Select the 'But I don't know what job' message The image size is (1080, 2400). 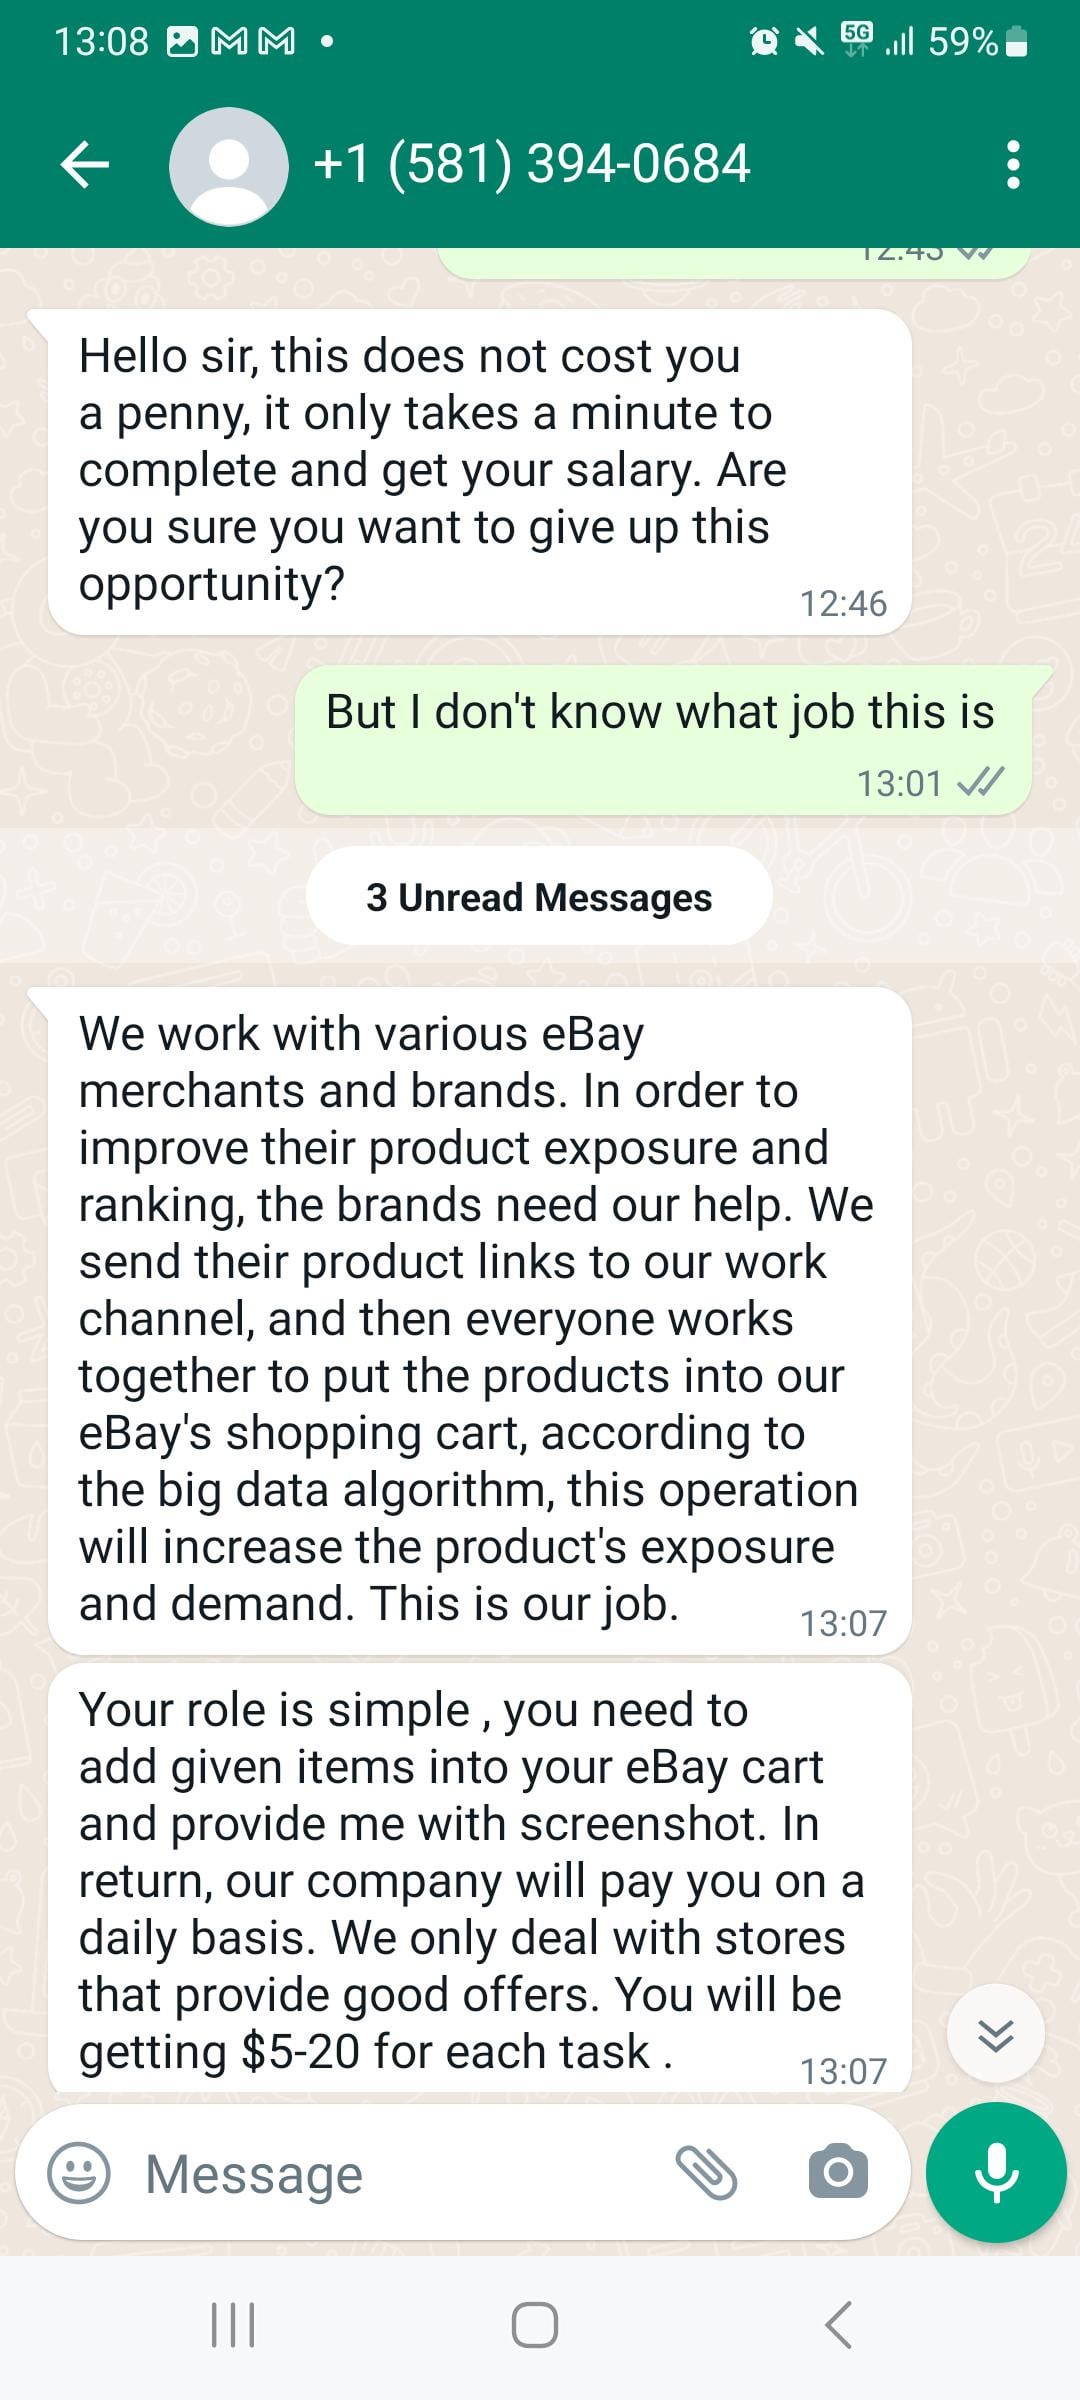tap(664, 740)
